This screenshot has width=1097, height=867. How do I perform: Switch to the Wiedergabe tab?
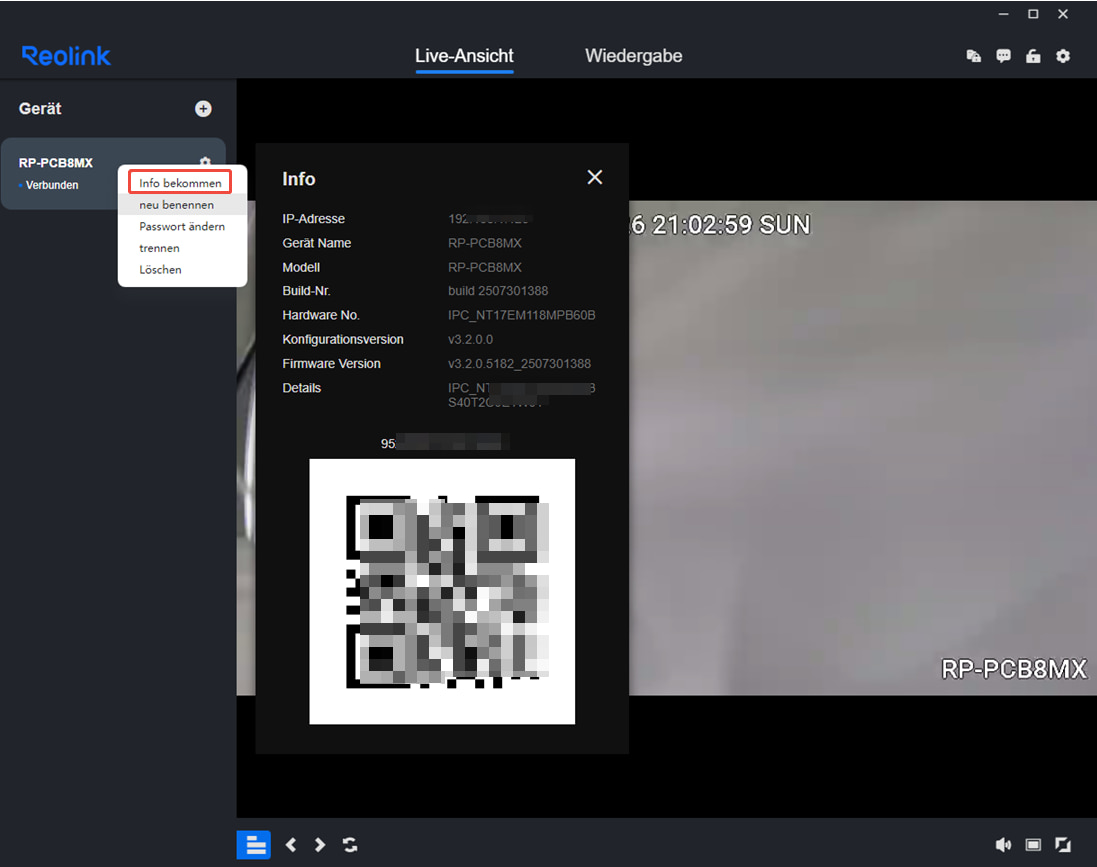(x=634, y=56)
